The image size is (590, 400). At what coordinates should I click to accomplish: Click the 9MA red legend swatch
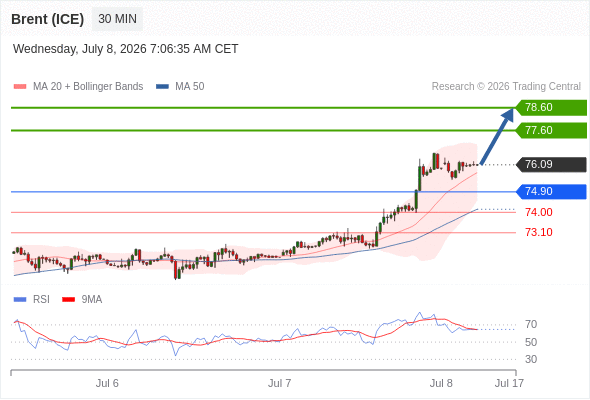click(x=68, y=300)
